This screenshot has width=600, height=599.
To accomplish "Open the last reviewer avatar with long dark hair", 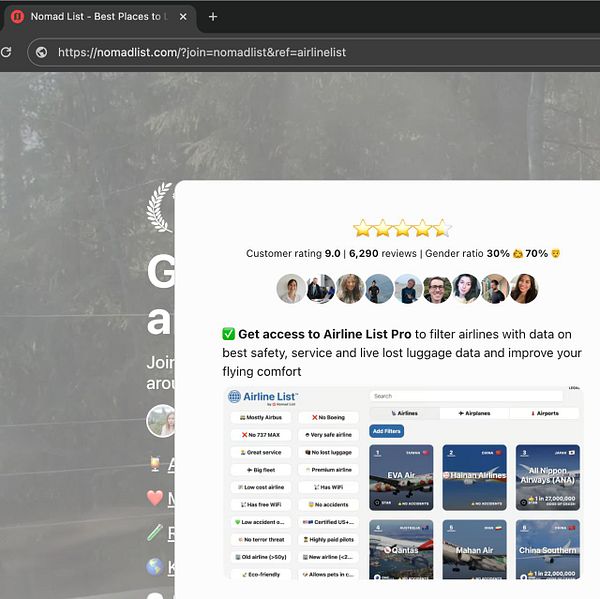I will point(524,289).
